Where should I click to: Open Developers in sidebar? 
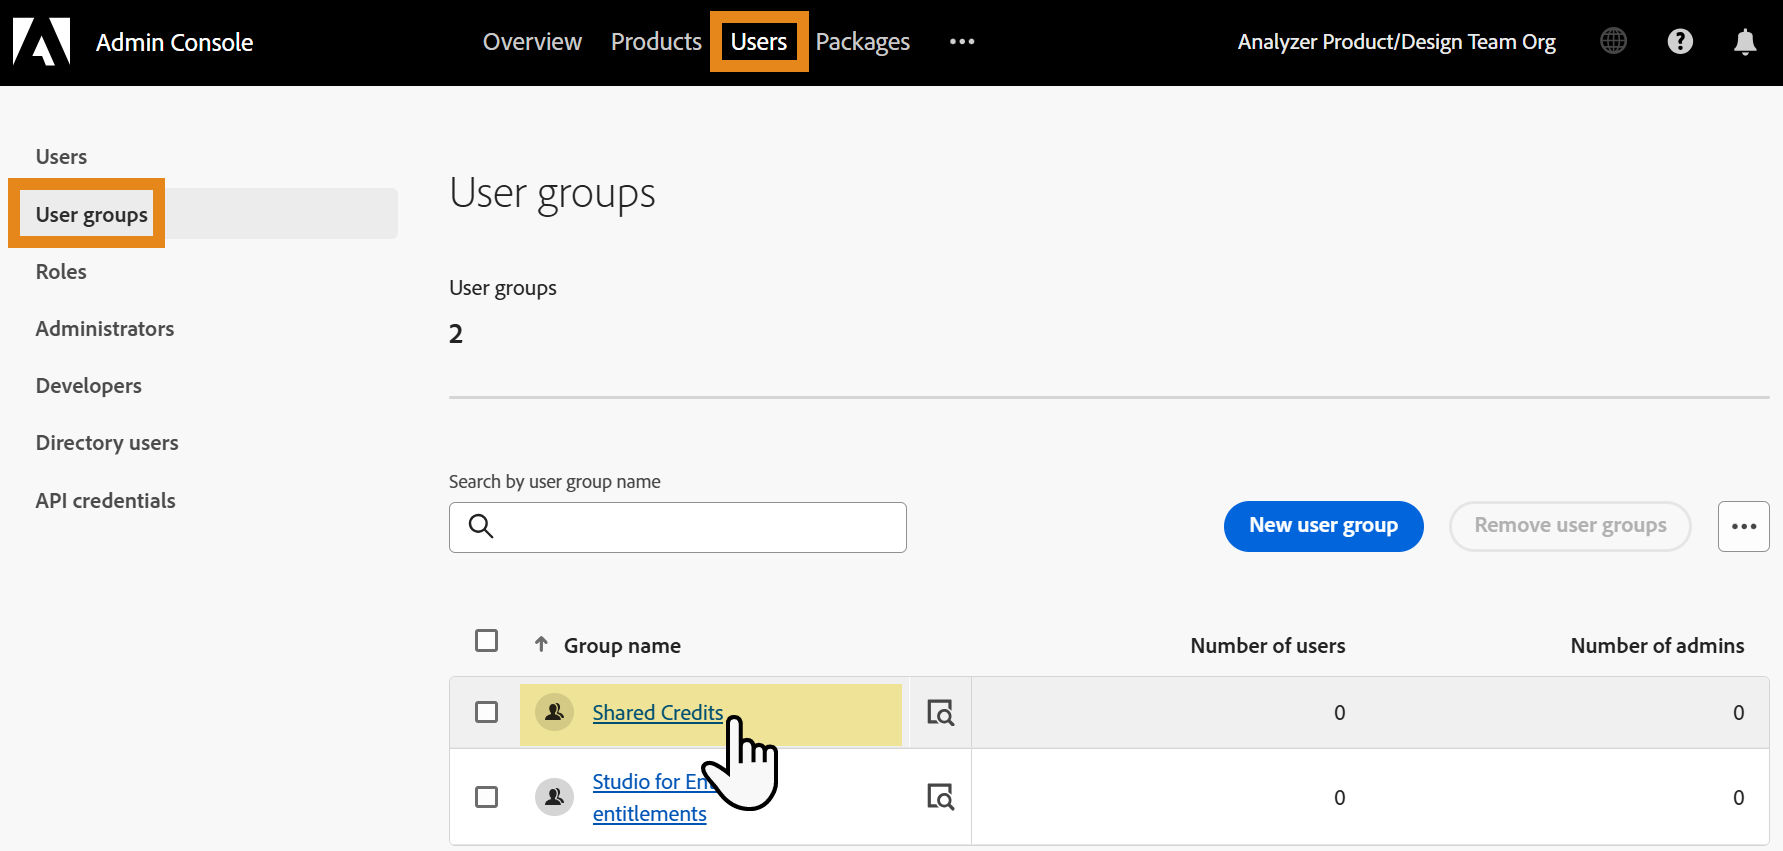point(89,386)
